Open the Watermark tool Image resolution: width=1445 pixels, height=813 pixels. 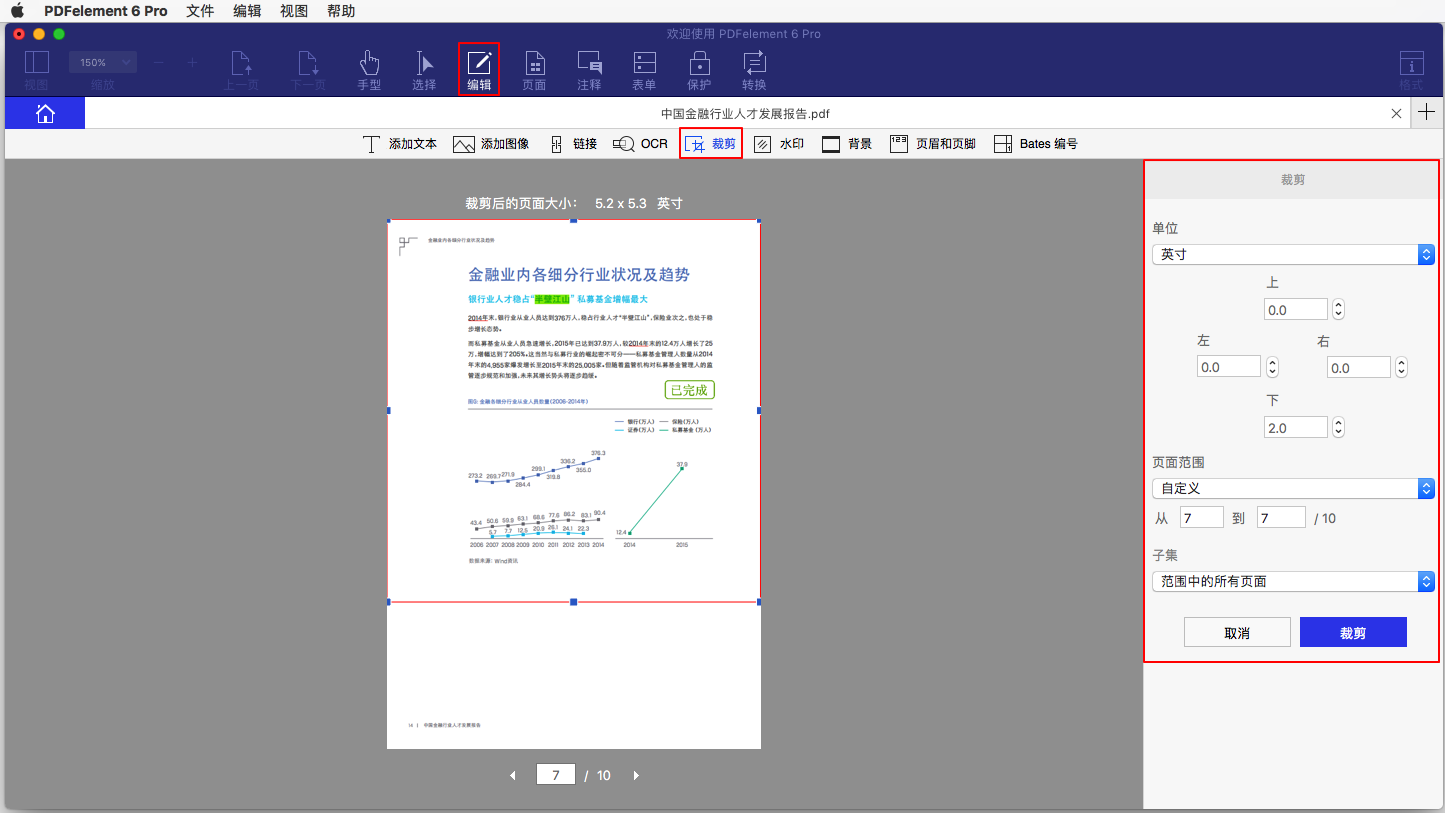pos(779,144)
